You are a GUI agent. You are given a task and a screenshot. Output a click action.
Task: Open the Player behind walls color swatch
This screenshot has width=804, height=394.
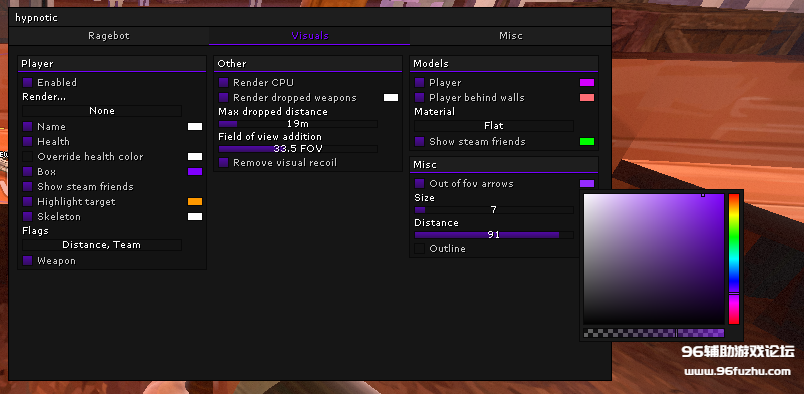pyautogui.click(x=587, y=97)
